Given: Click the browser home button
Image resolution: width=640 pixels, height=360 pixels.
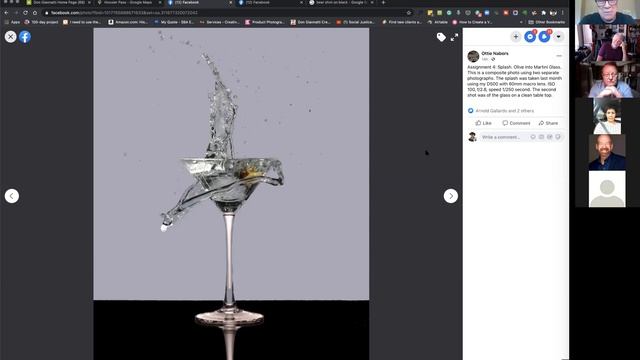Looking at the screenshot, I should coord(35,13).
